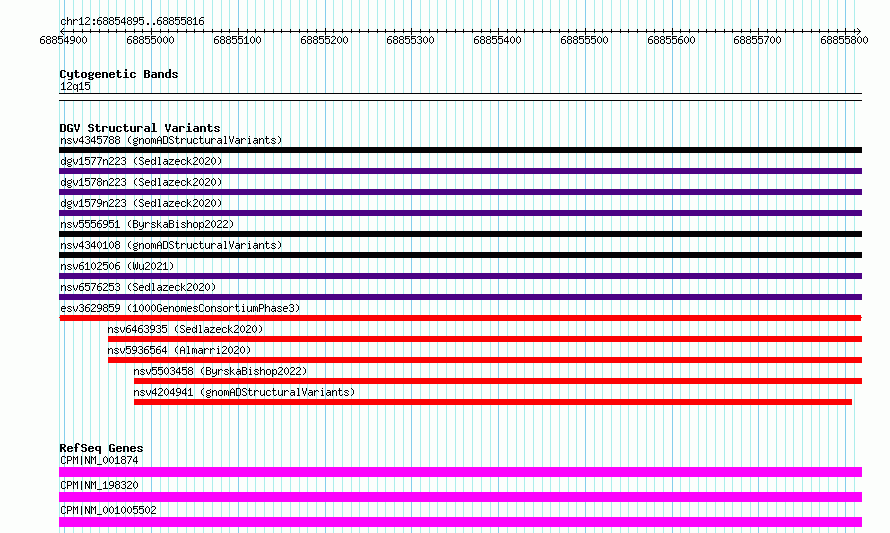Click the black bar under nsv4345788
Viewport: 890px width, 533px height.
tap(460, 150)
